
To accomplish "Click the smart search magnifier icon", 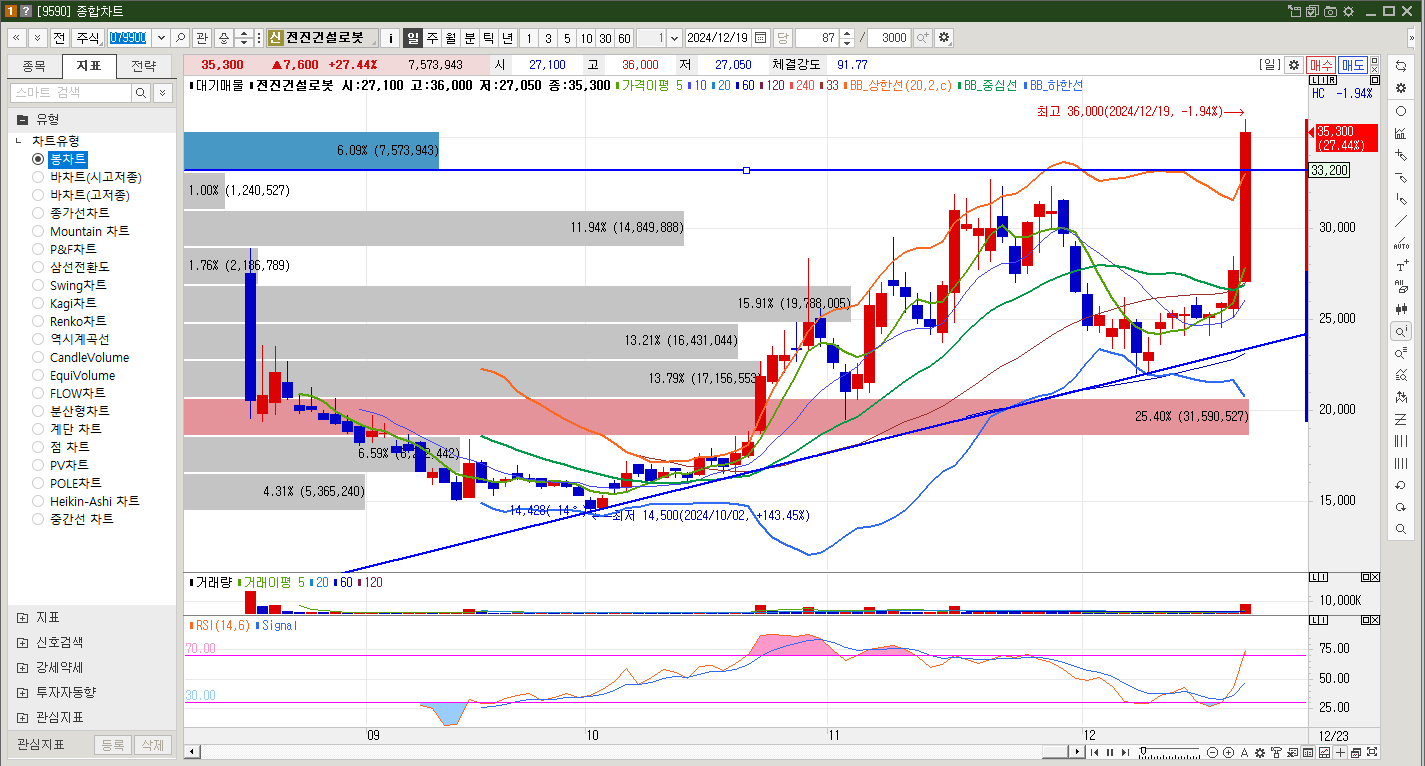I will click(141, 93).
